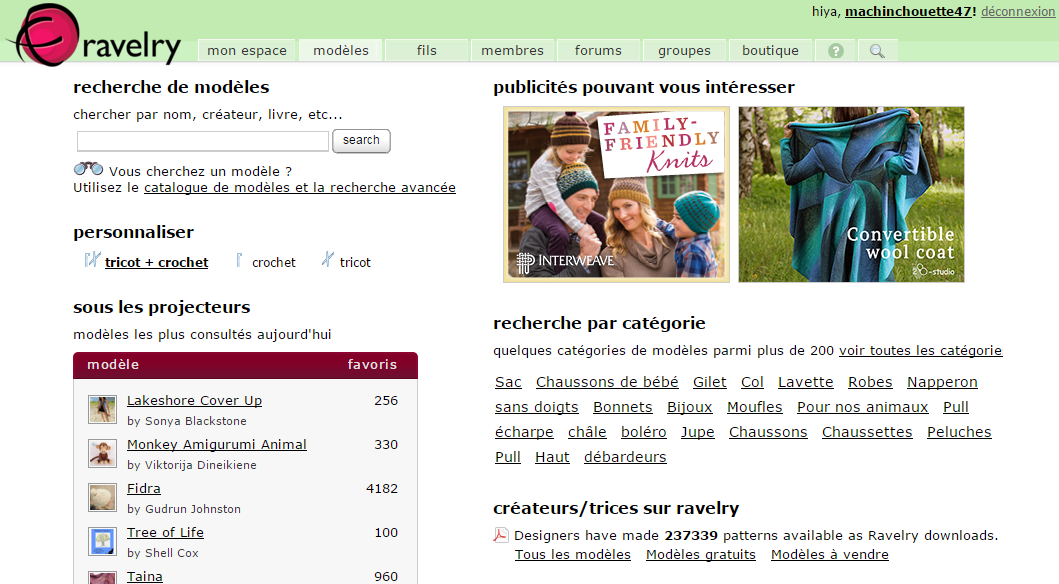This screenshot has height=584, width=1059.
Task: Open the Tous les modèles link
Action: pos(573,555)
